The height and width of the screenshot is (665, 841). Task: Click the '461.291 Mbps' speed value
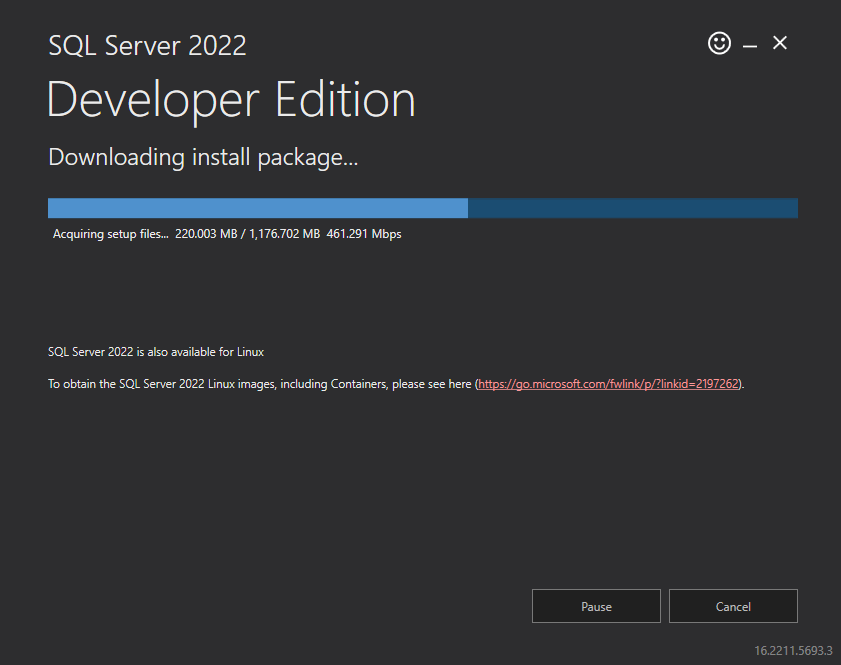pyautogui.click(x=364, y=234)
